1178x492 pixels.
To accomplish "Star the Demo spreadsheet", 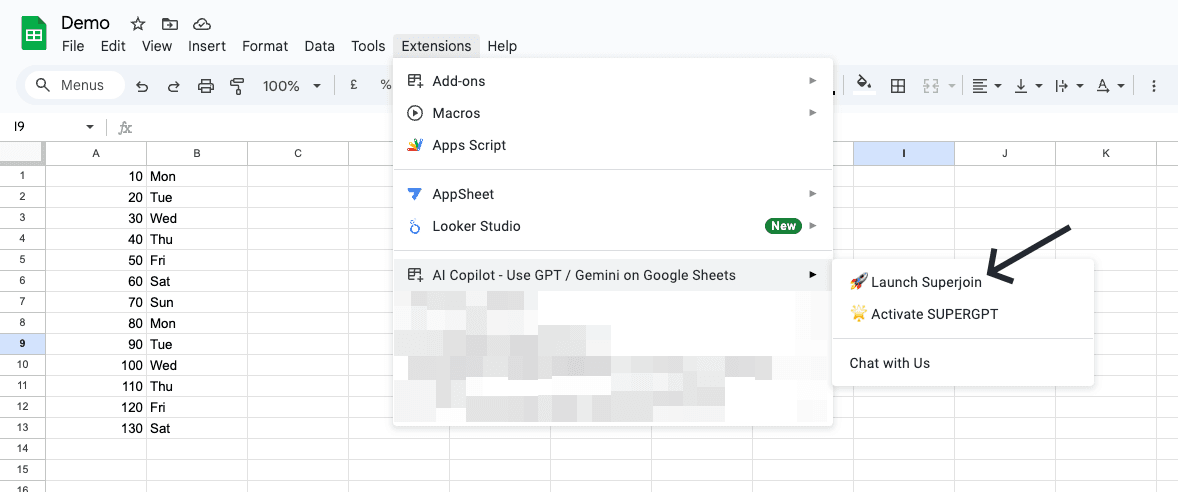I will point(137,24).
